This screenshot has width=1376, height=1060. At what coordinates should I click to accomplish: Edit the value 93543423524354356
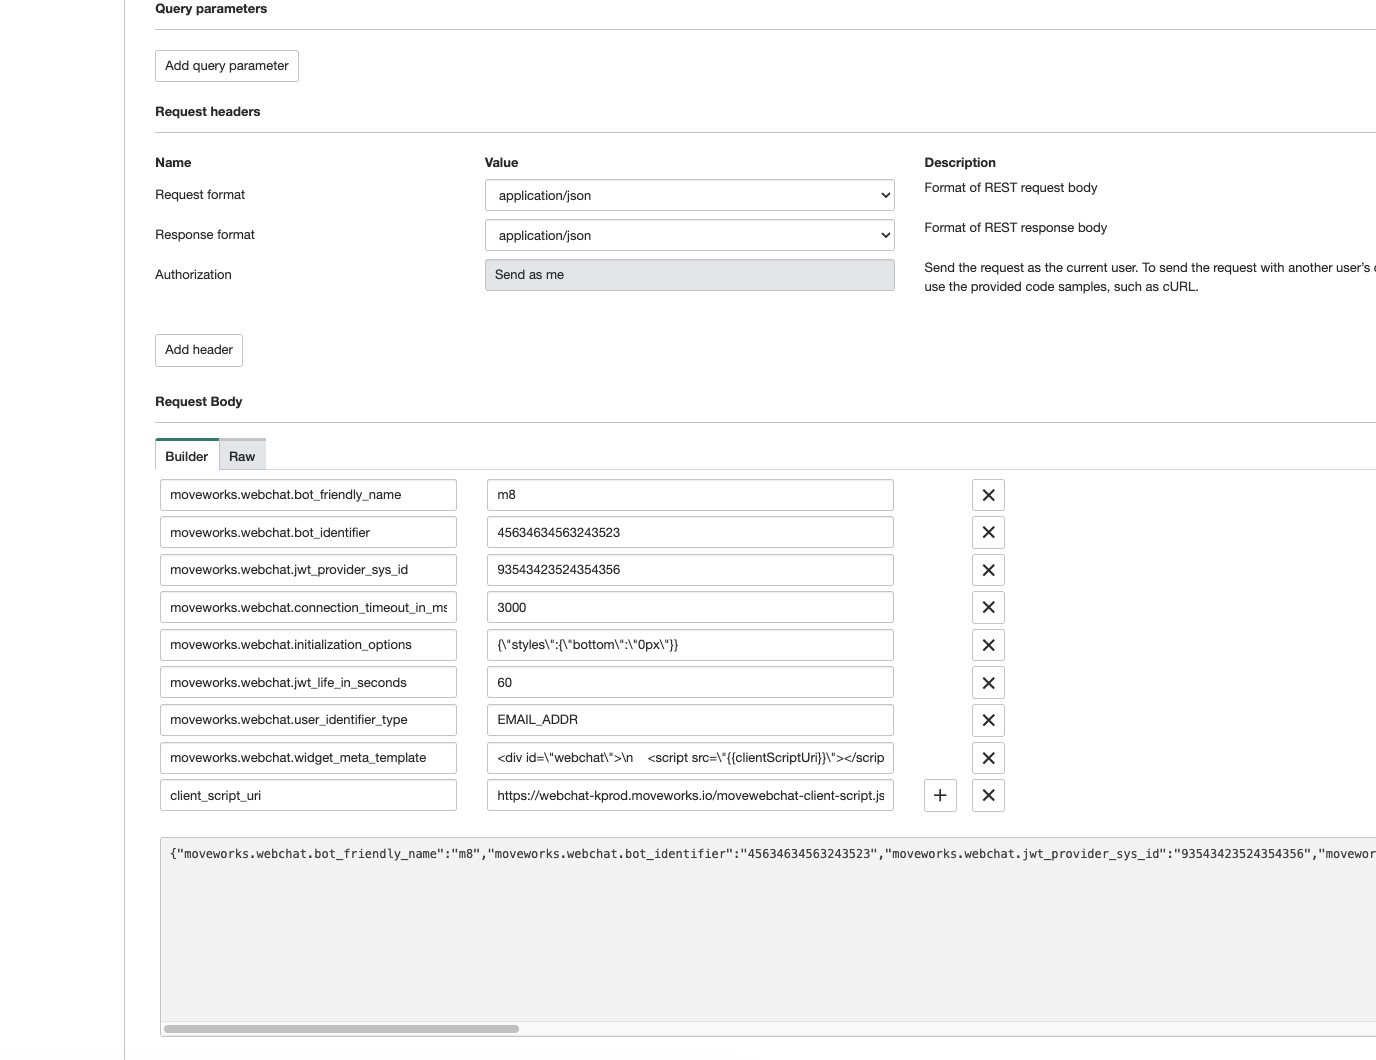[690, 570]
